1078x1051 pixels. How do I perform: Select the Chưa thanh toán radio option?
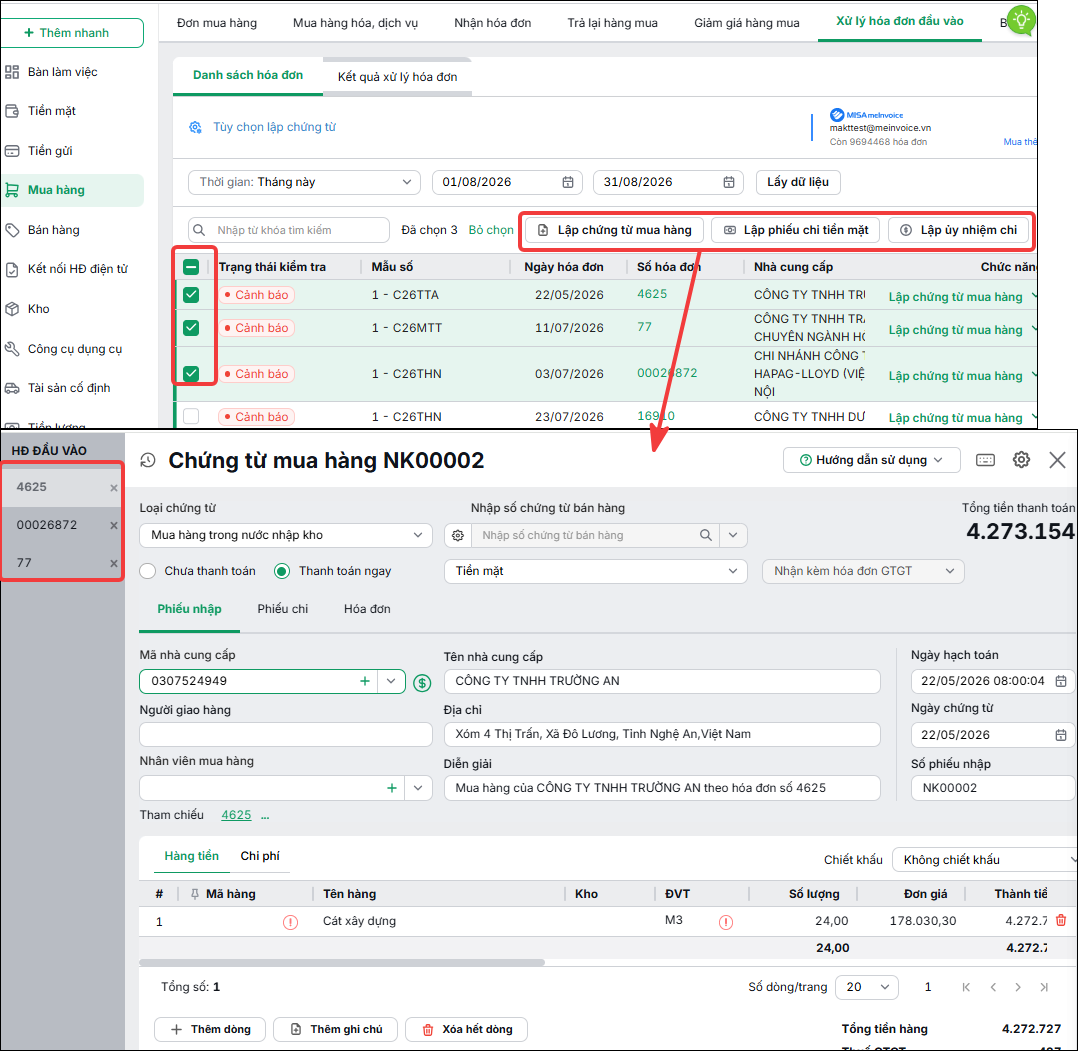[148, 571]
